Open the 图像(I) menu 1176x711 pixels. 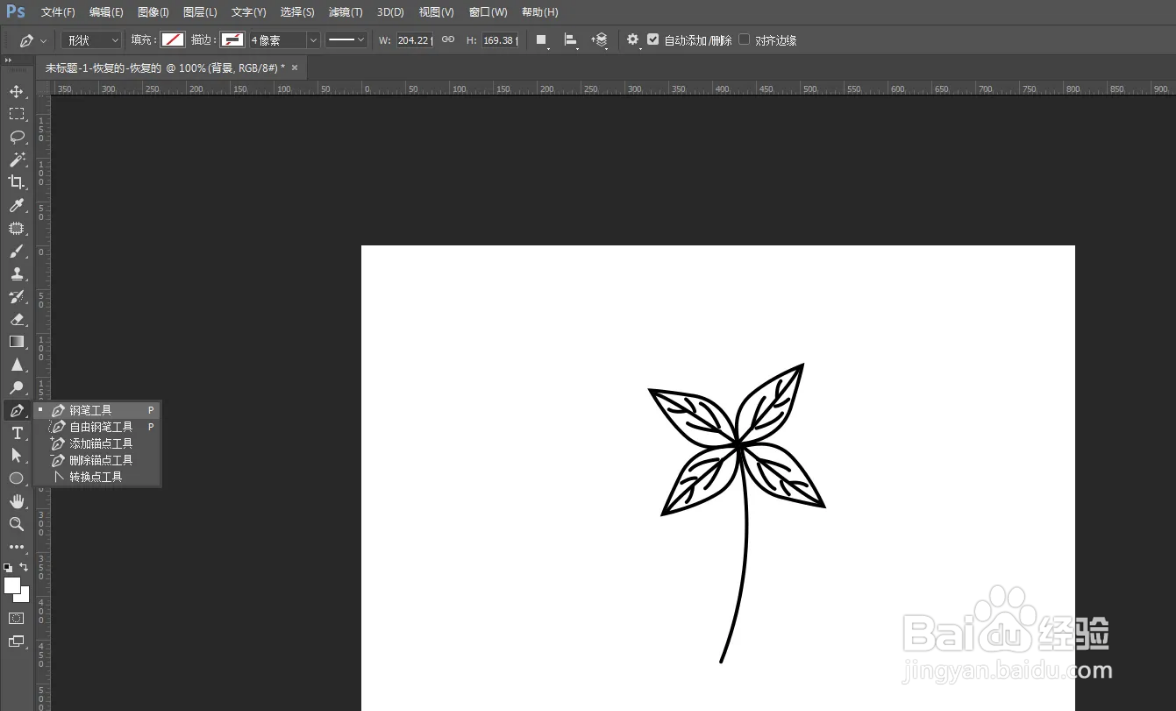(x=153, y=12)
